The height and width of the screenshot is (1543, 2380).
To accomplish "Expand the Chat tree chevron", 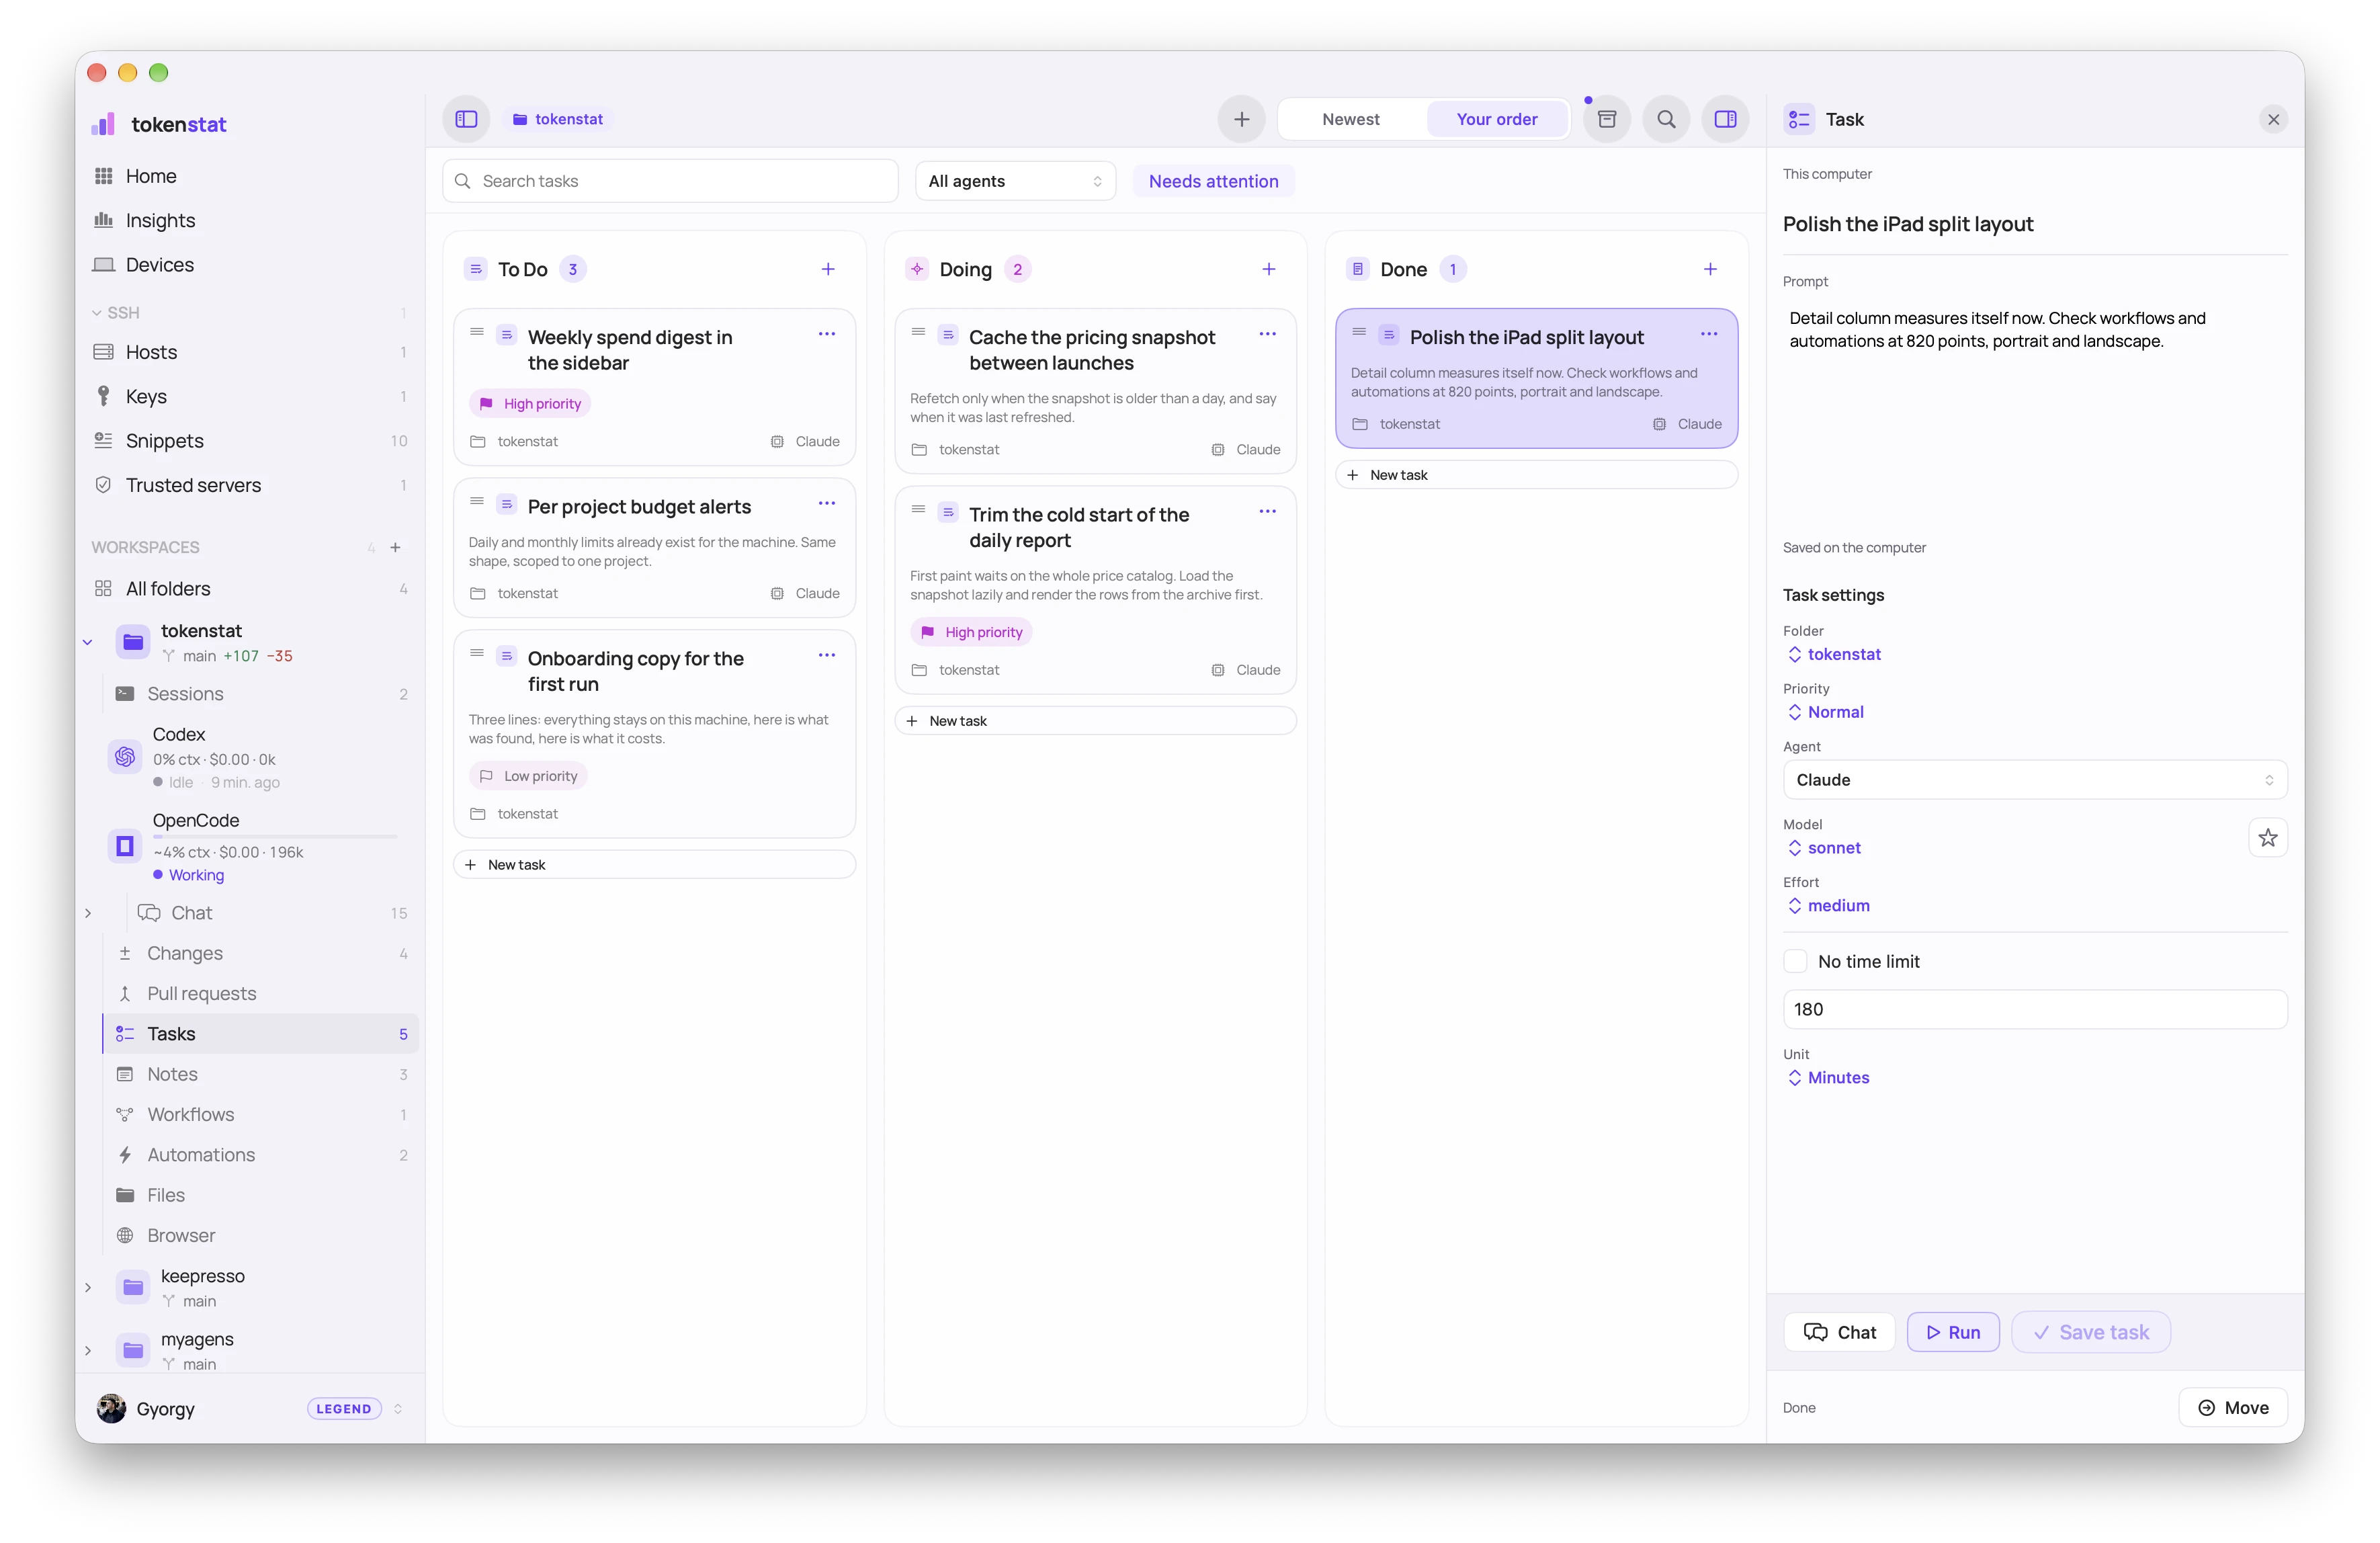I will point(88,913).
